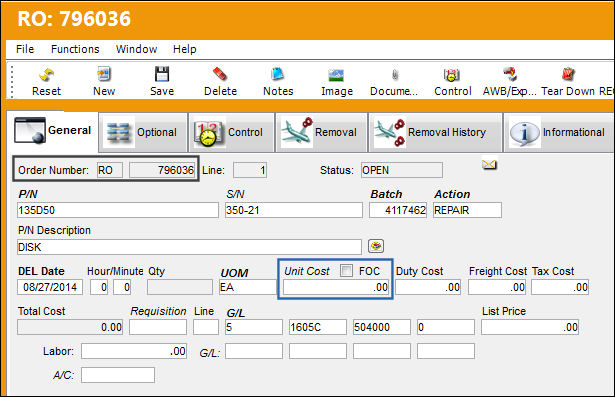Click the Batch field 4117462
This screenshot has height=397, width=615.
coord(398,210)
